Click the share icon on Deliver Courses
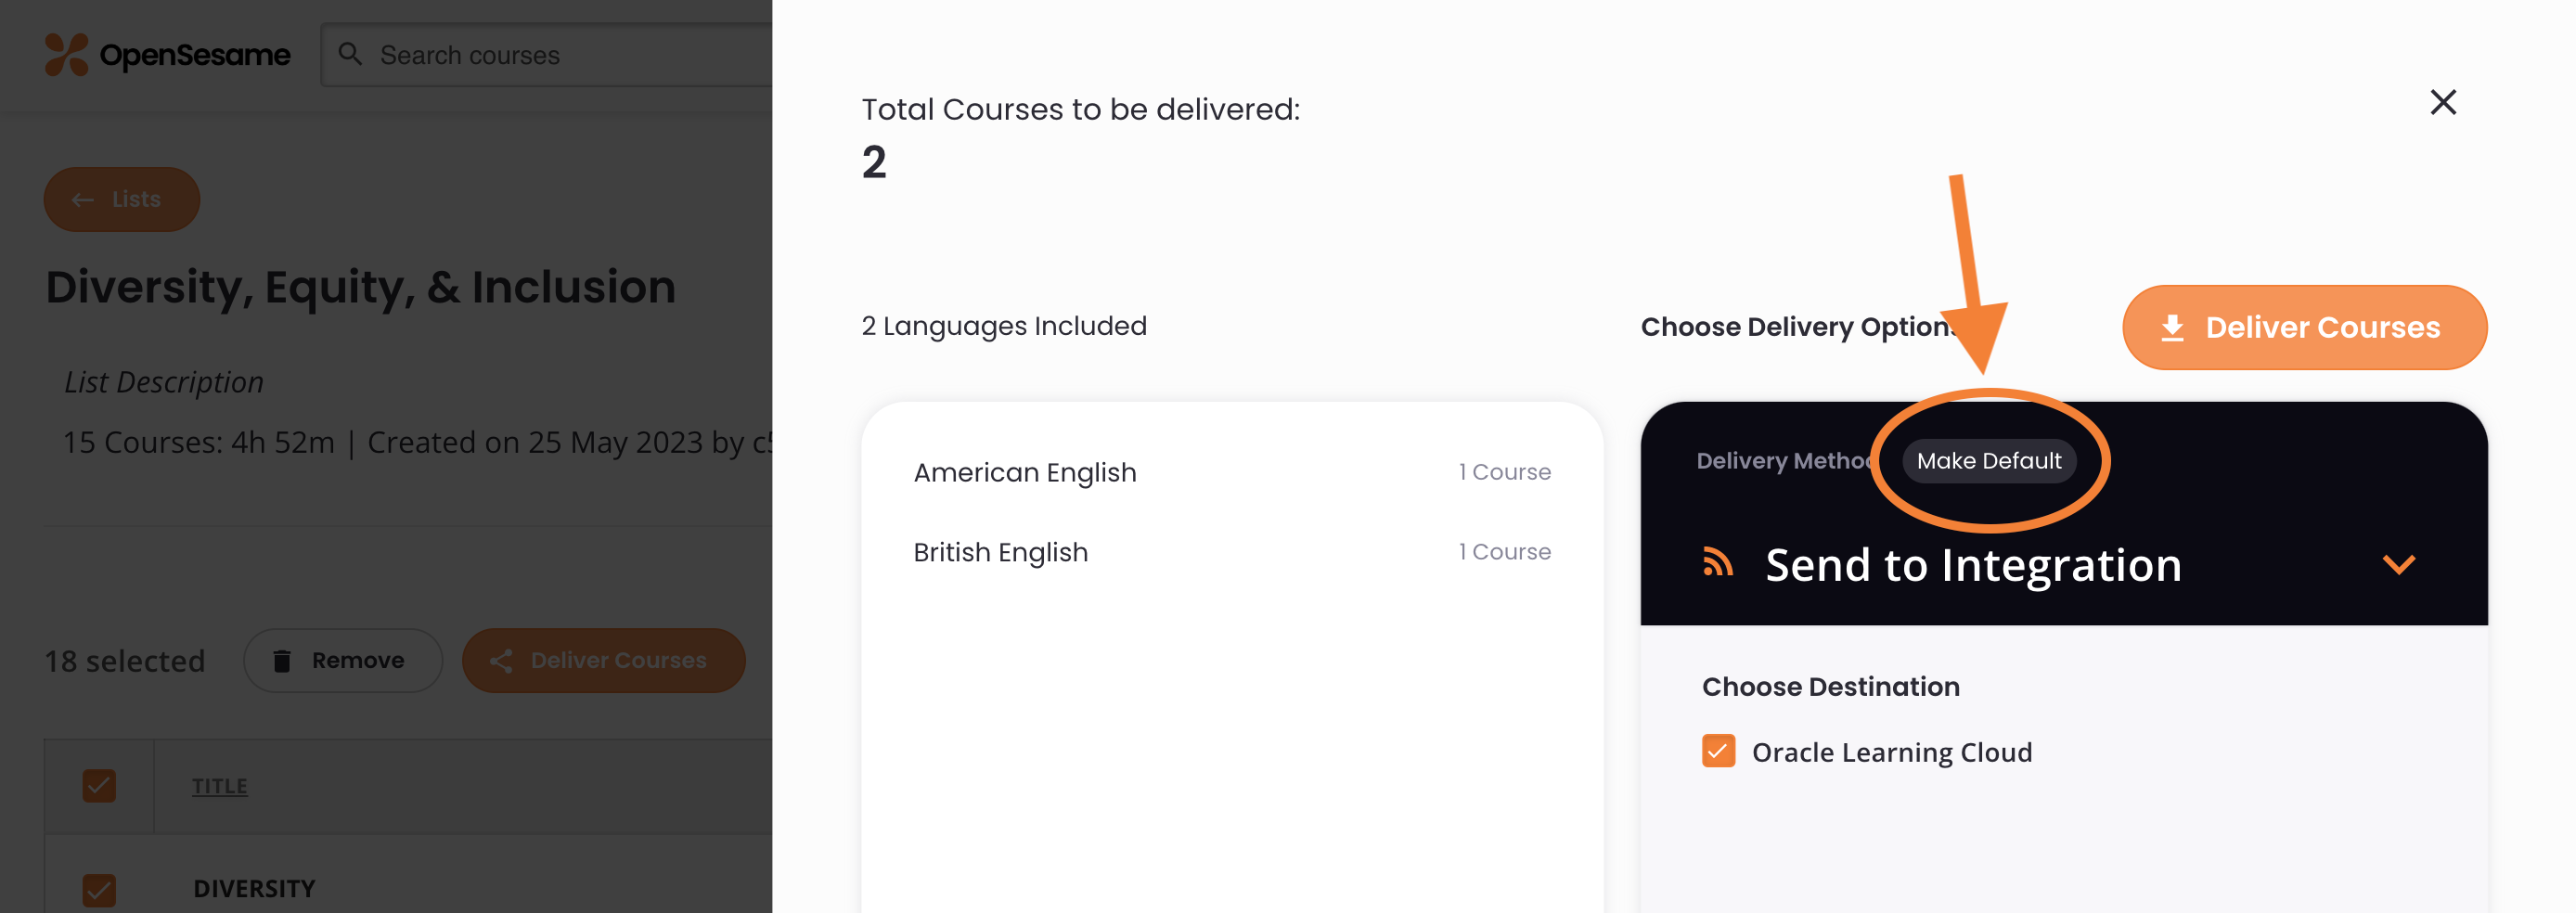The image size is (2576, 913). click(x=501, y=660)
